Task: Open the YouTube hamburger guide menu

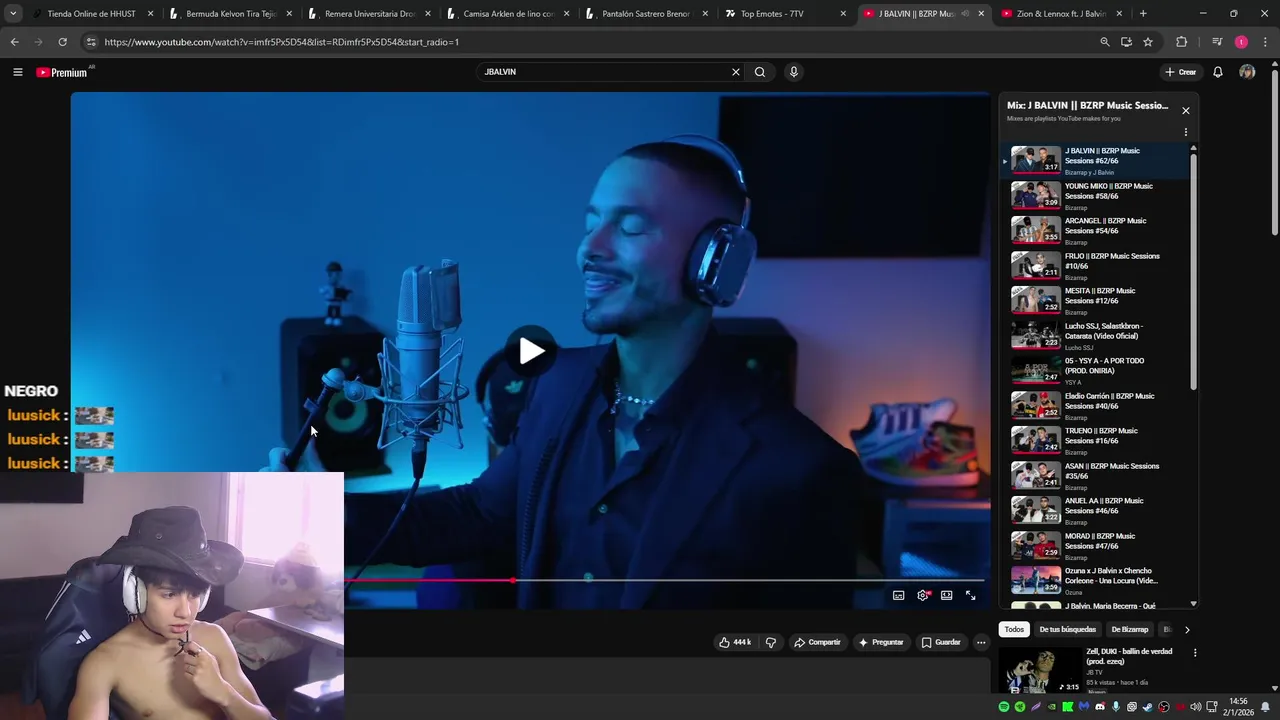Action: (x=17, y=72)
